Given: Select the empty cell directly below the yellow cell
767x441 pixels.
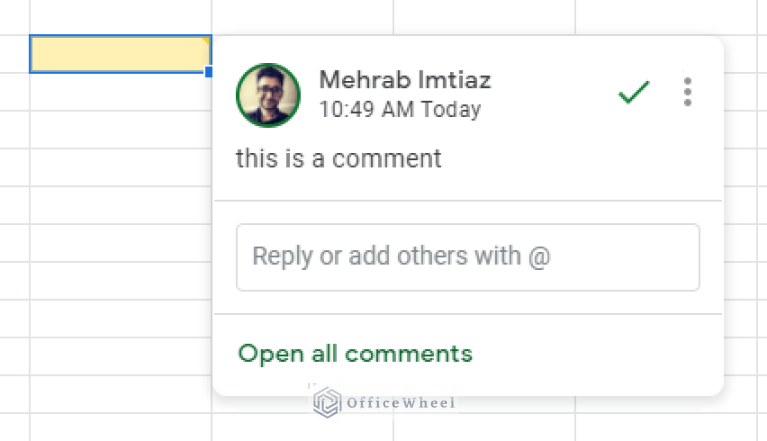Looking at the screenshot, I should [120, 92].
